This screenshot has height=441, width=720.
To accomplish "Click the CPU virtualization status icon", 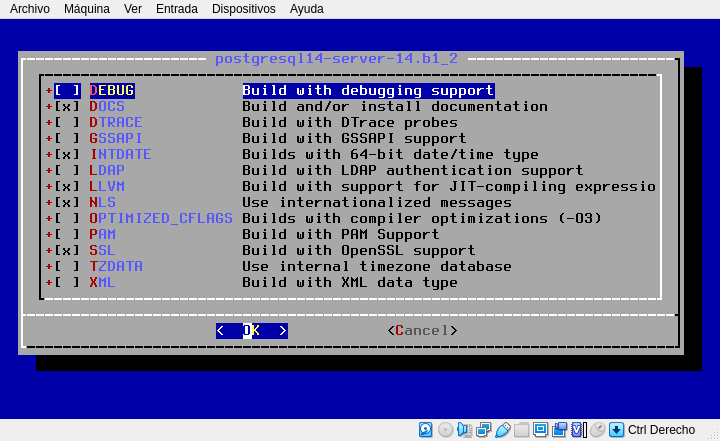I will tap(579, 430).
